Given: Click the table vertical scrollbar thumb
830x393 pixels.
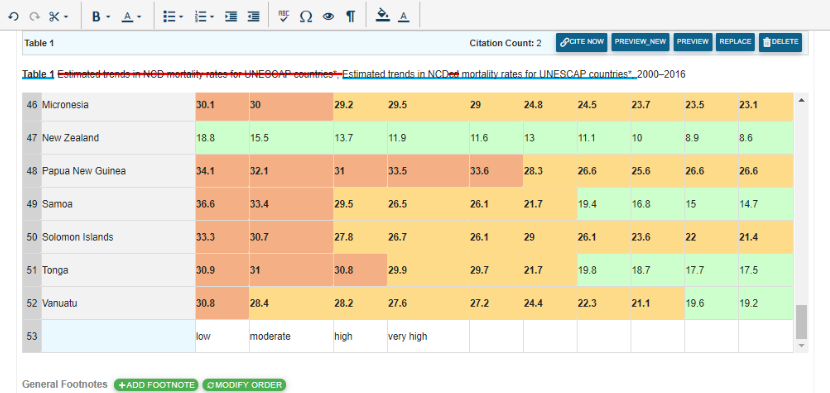Looking at the screenshot, I should tap(801, 321).
